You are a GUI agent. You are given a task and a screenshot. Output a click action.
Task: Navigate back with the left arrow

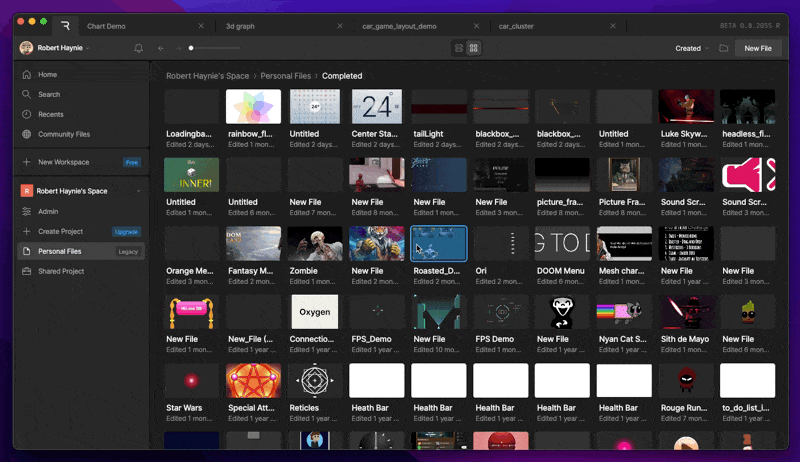[161, 48]
